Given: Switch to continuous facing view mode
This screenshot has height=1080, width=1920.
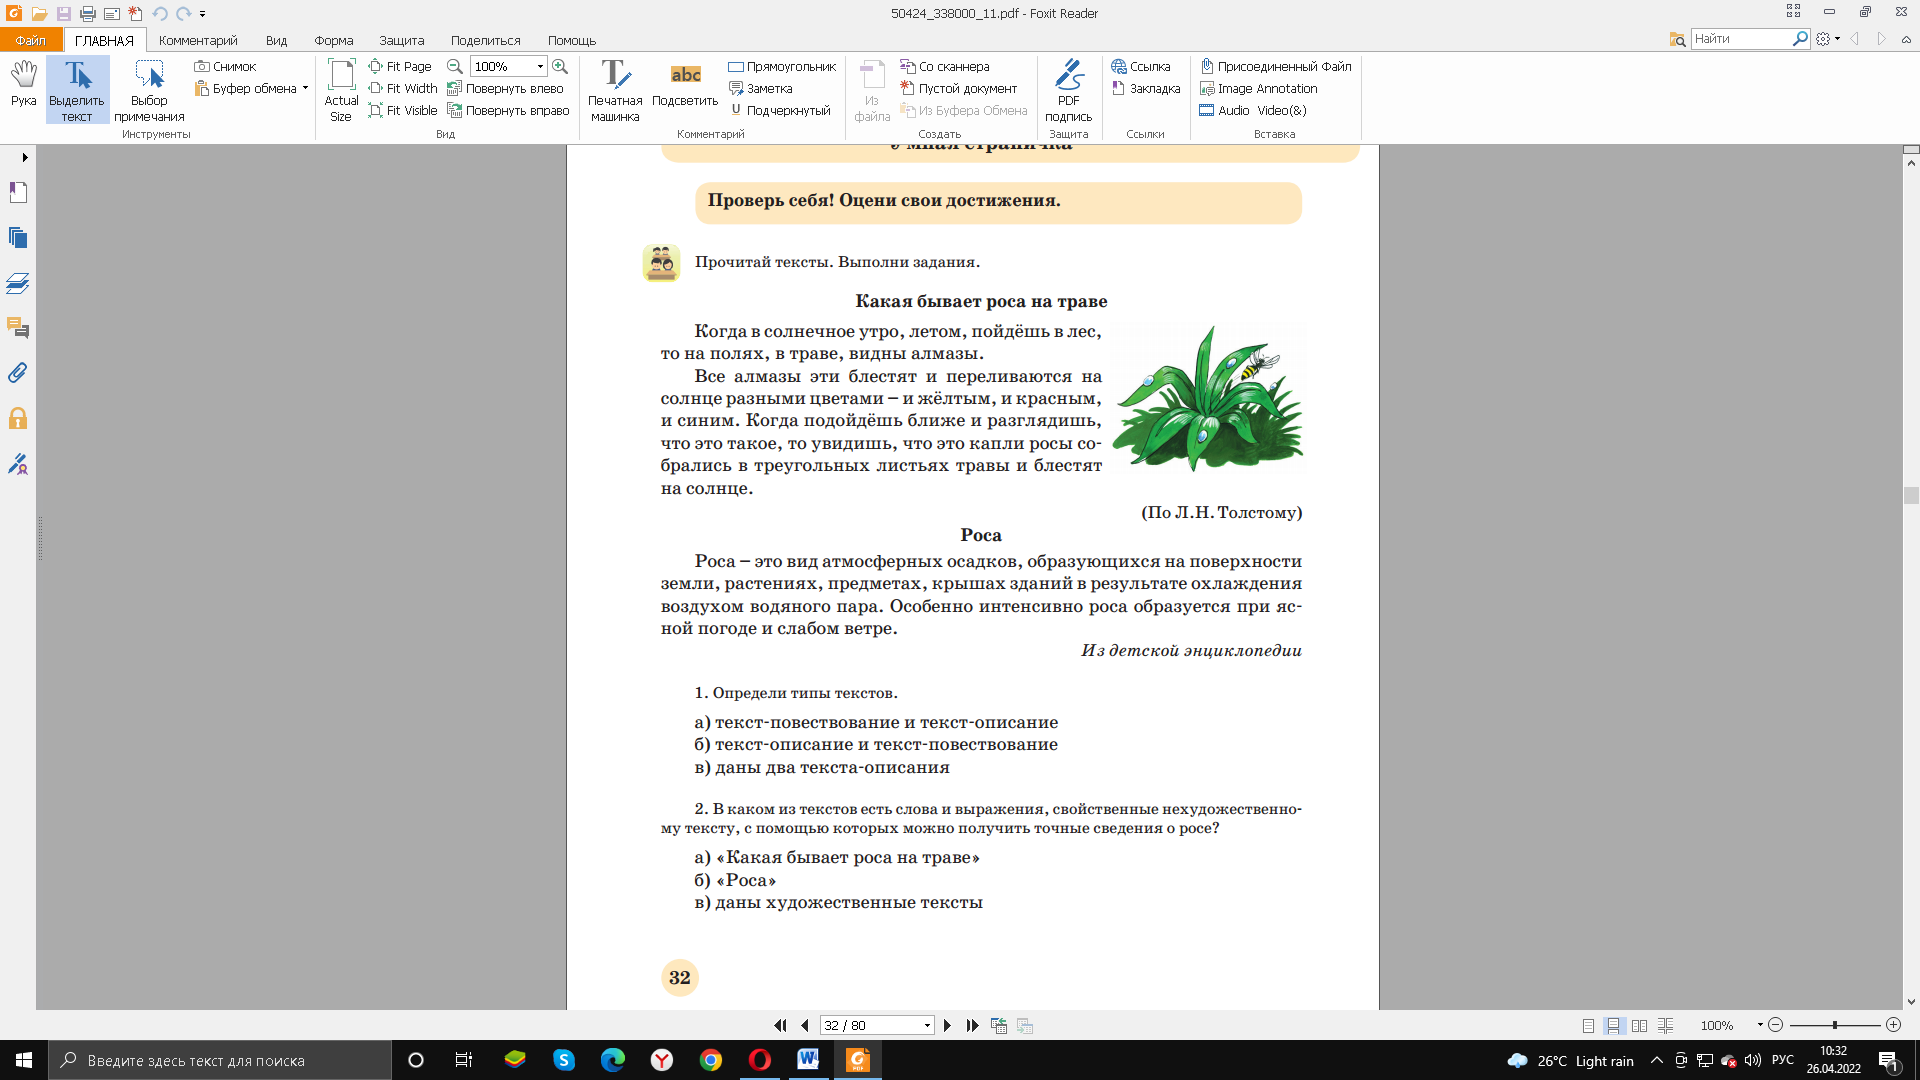Looking at the screenshot, I should pos(1665,1026).
